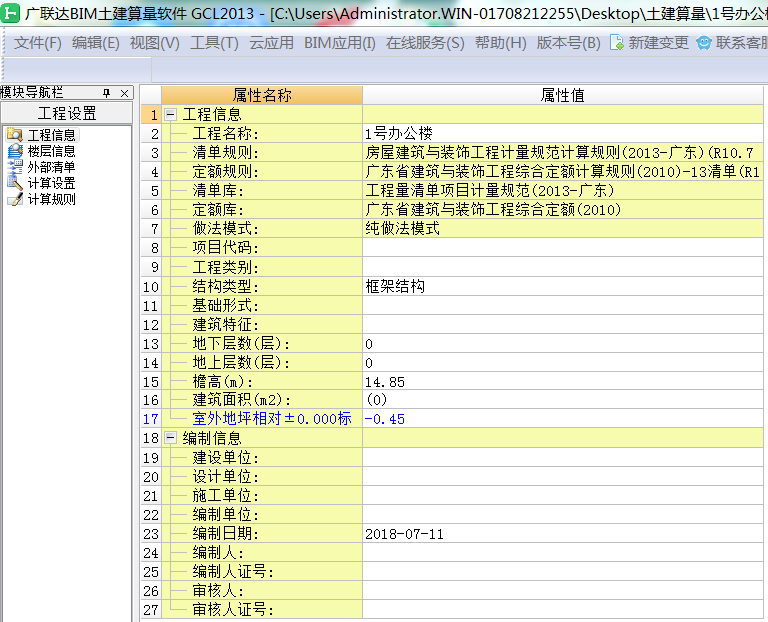Collapse the 工程信息 group
Image resolution: width=768 pixels, height=622 pixels.
[170, 115]
